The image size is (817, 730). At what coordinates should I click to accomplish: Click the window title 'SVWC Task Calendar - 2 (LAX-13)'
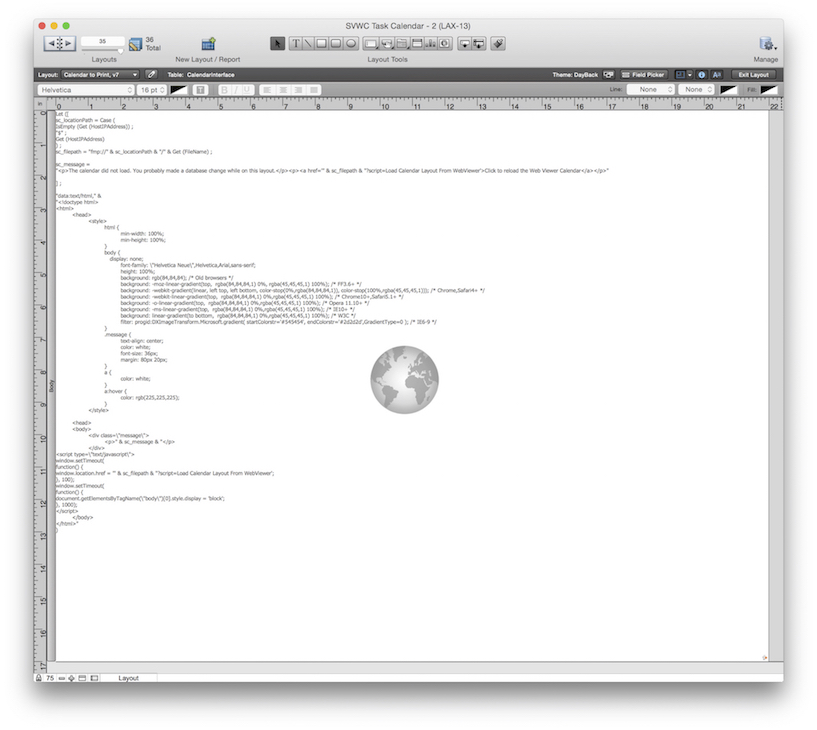point(408,26)
